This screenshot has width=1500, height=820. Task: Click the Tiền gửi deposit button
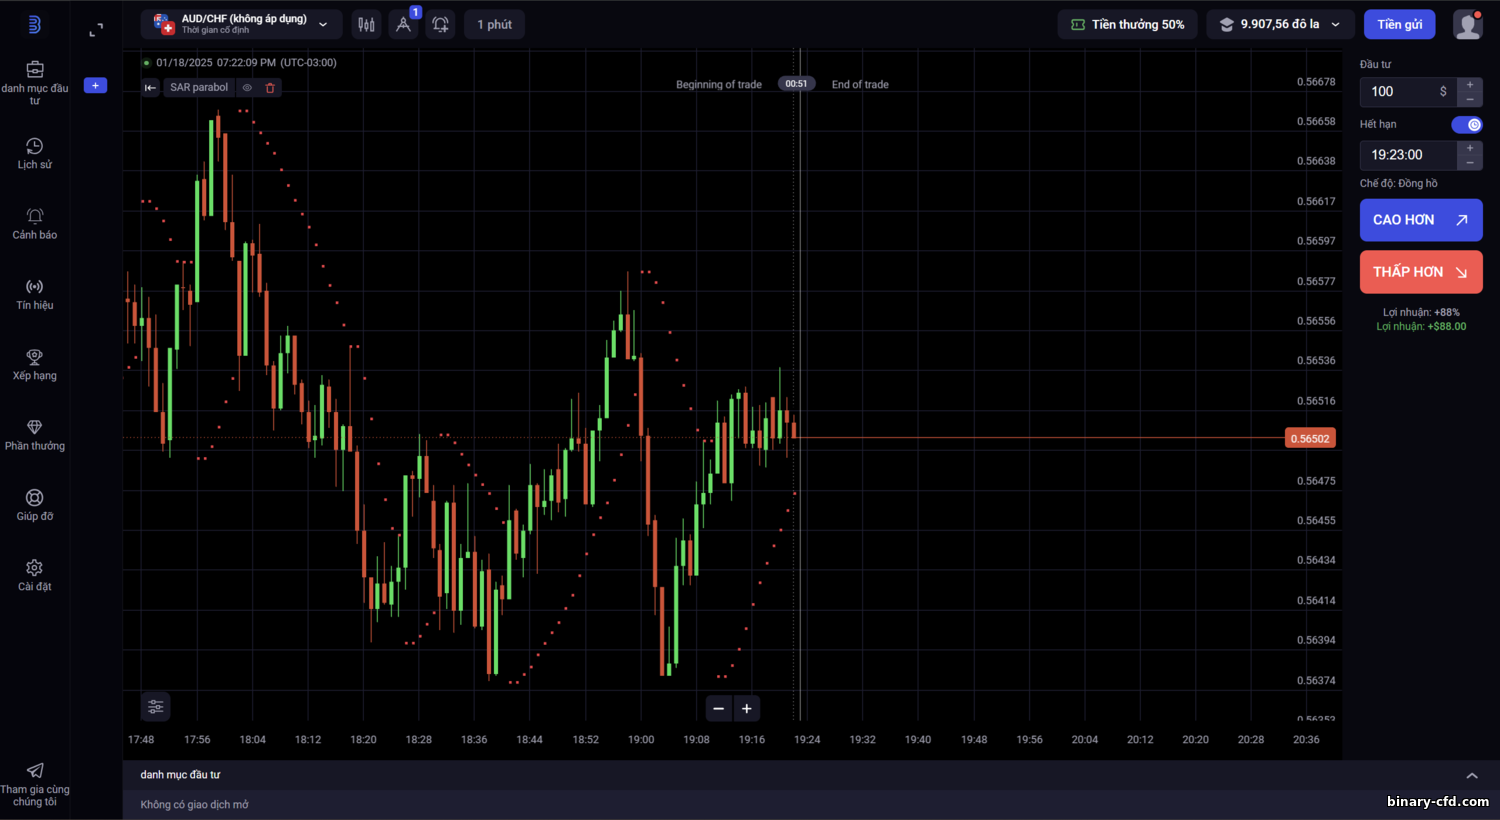[1399, 24]
